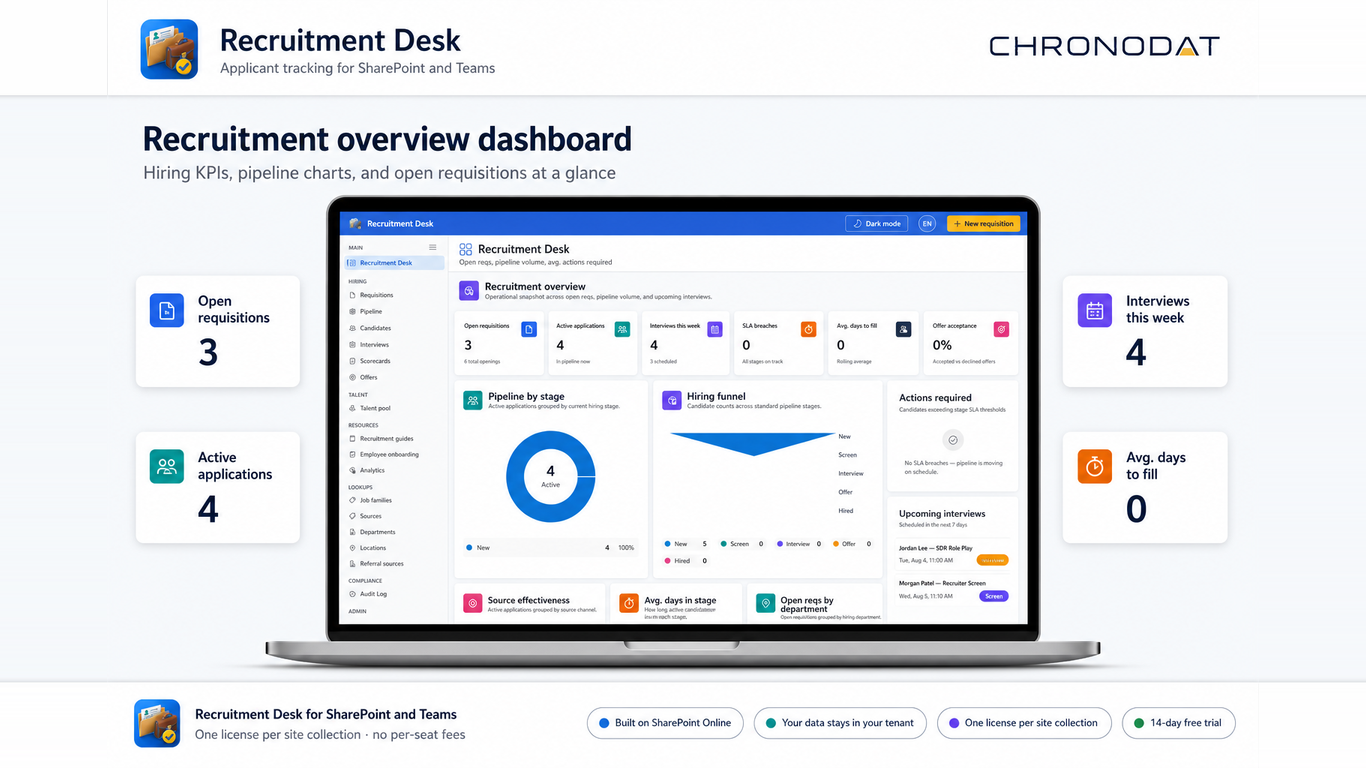1366x768 pixels.
Task: Click the dark icon in Avg. days to fill card
Action: tap(903, 329)
